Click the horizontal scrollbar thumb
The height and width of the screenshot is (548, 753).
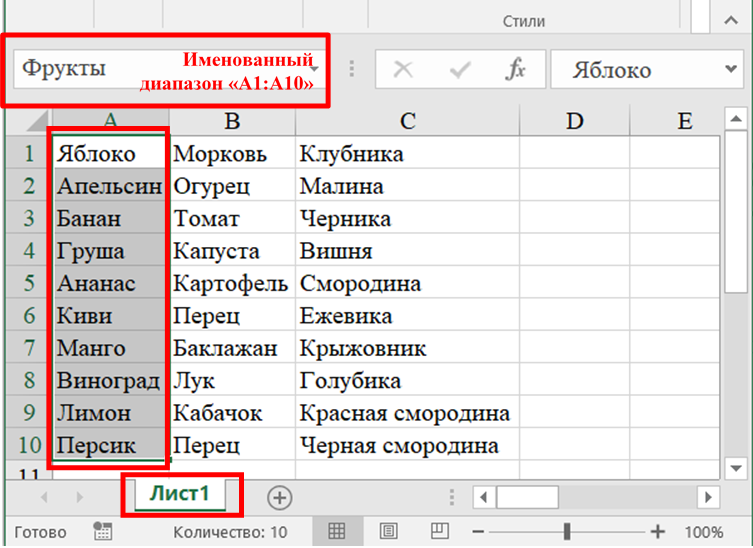click(x=527, y=497)
